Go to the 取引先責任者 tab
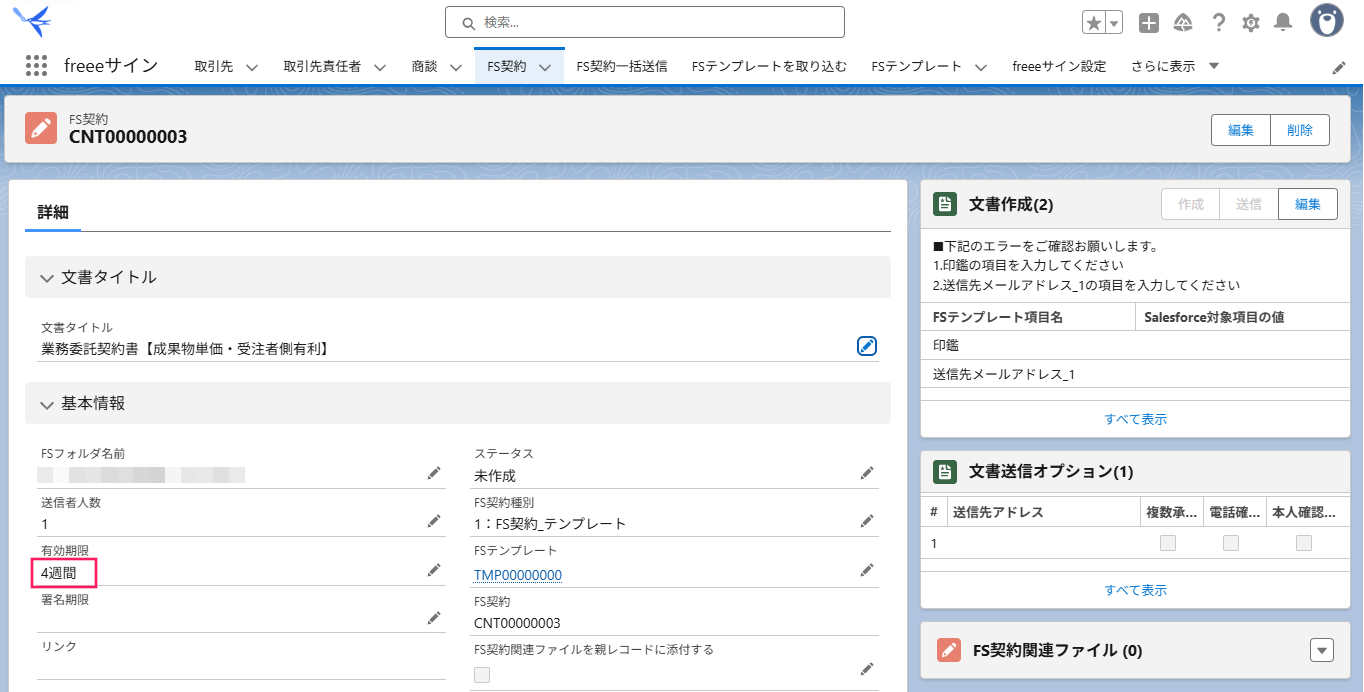The height and width of the screenshot is (692, 1364). [x=322, y=66]
